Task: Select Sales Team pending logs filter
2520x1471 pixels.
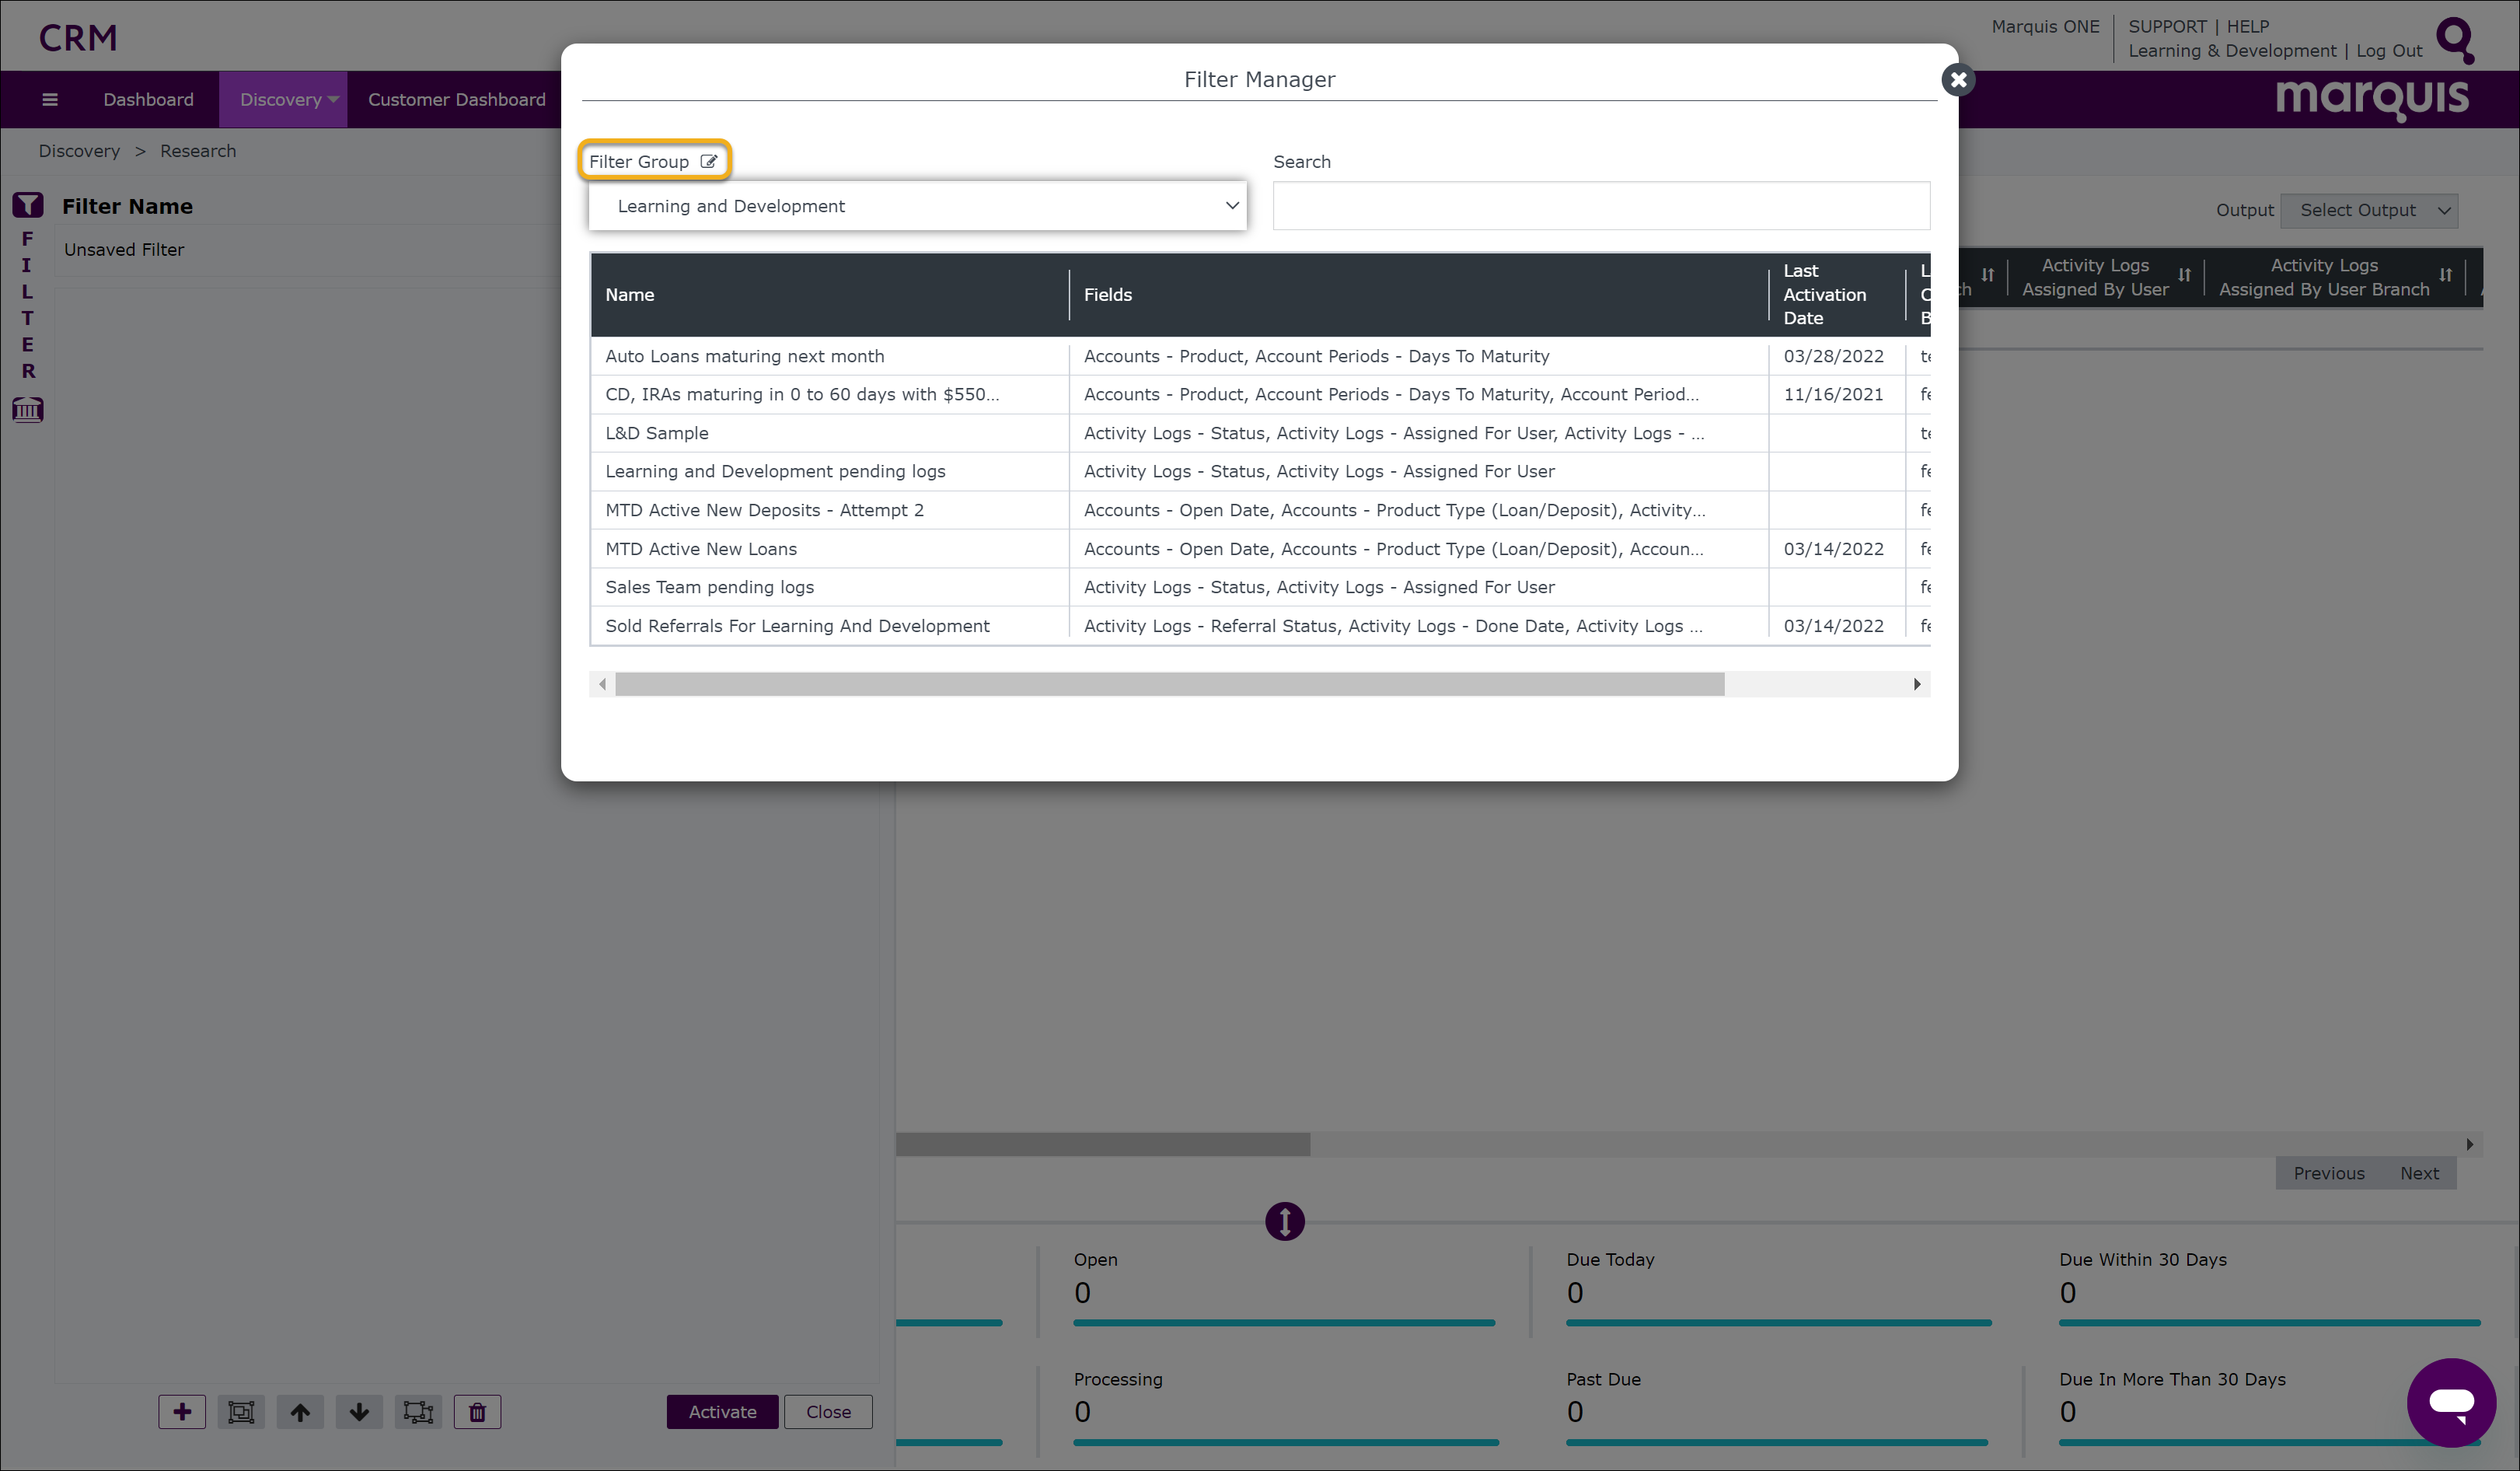Action: (1260, 587)
